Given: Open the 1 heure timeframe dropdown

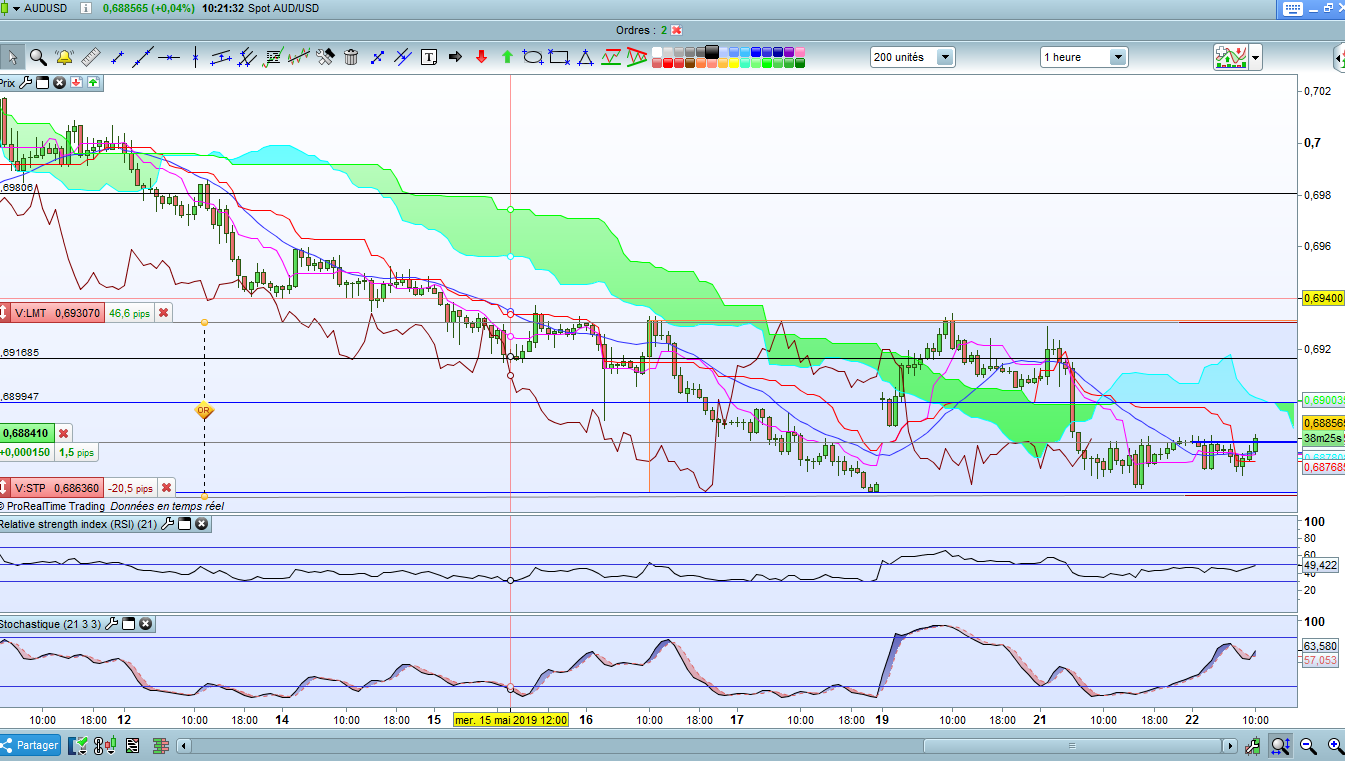Looking at the screenshot, I should coord(1117,57).
